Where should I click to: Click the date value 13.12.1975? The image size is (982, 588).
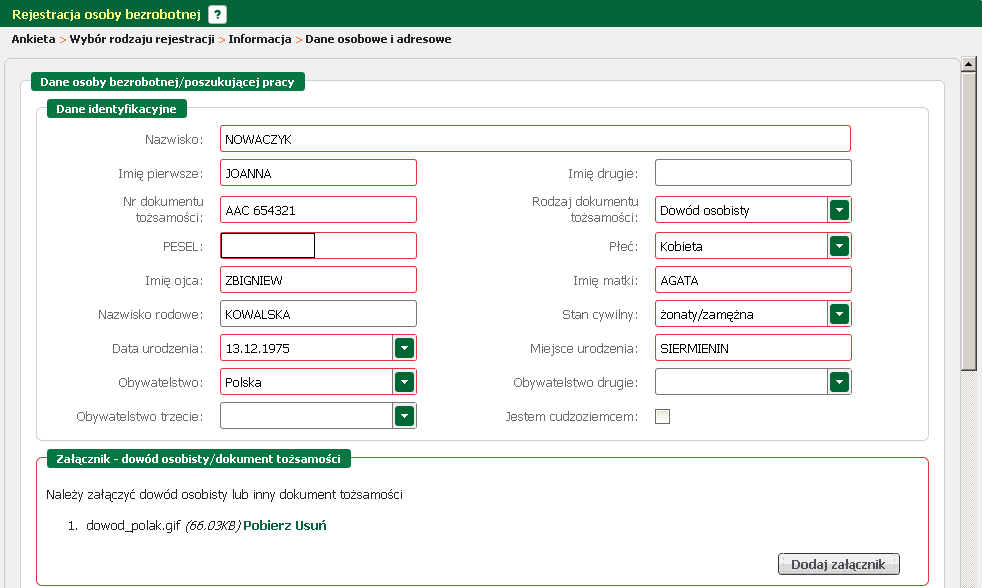(257, 348)
